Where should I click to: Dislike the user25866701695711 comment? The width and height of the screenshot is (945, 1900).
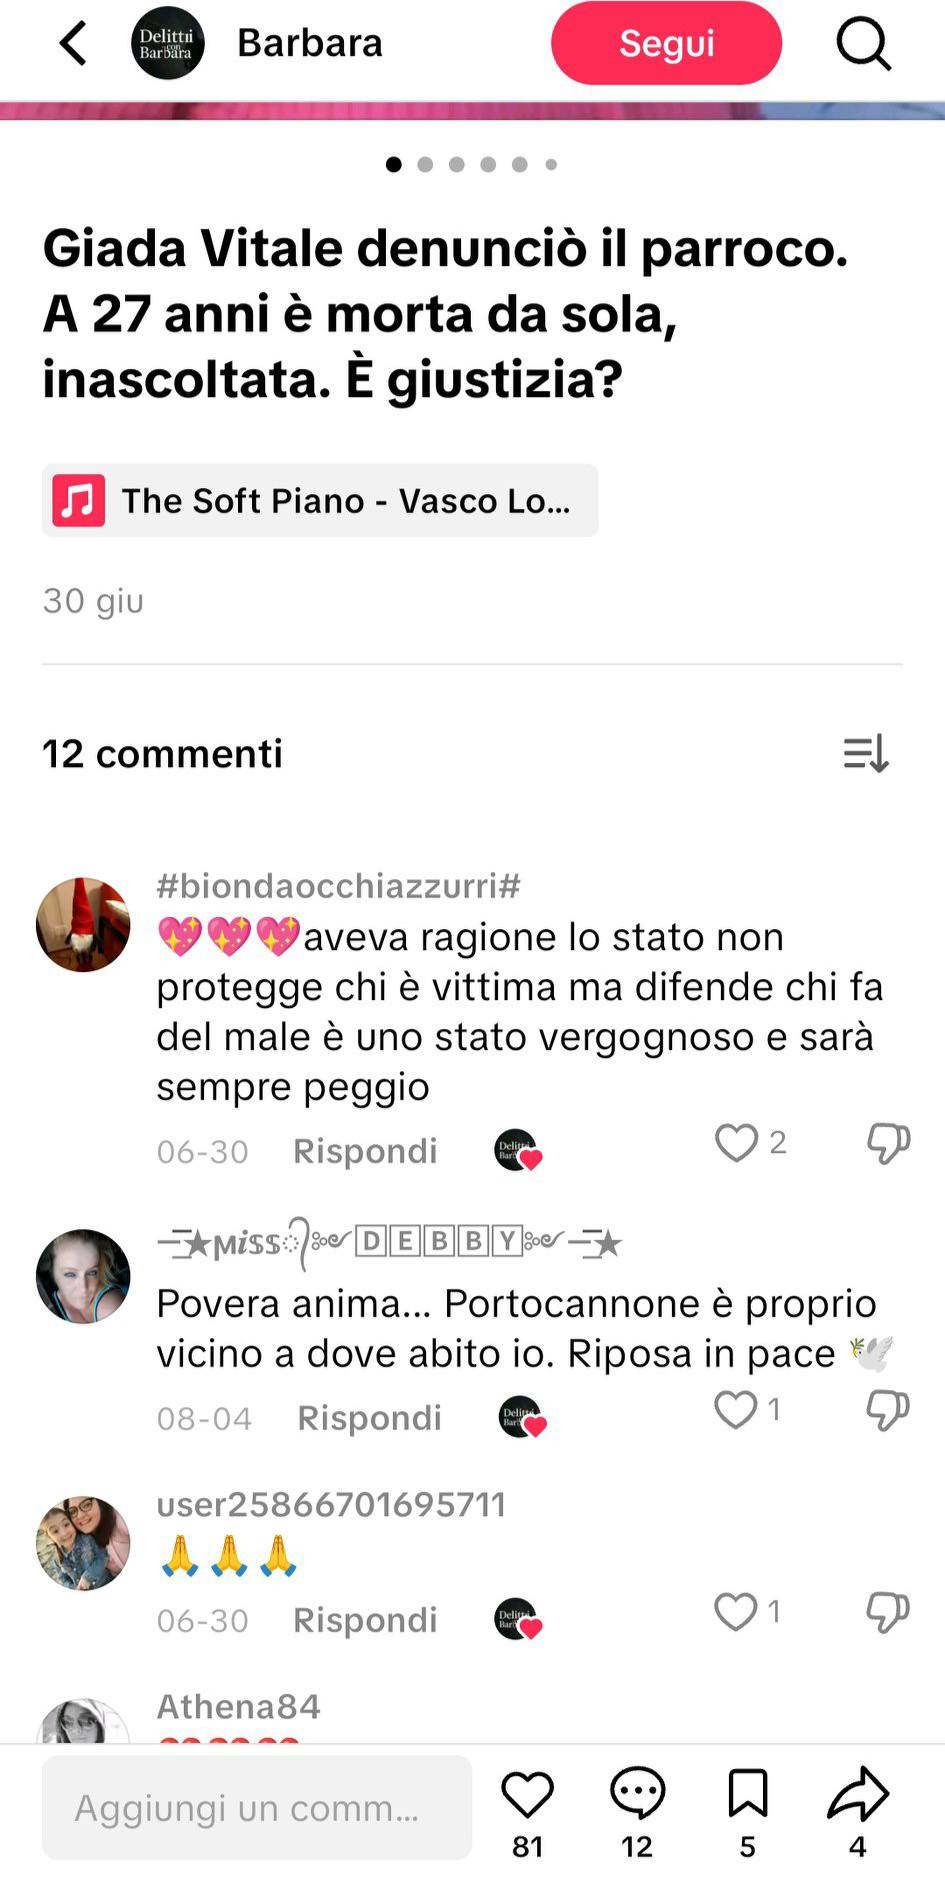click(888, 1612)
